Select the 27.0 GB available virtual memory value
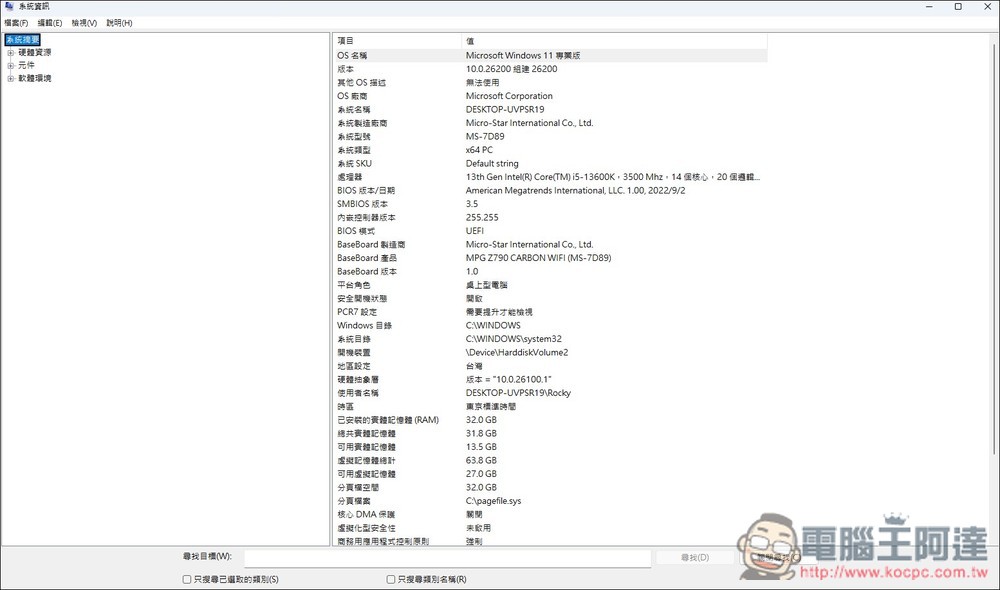1000x590 pixels. tap(481, 474)
